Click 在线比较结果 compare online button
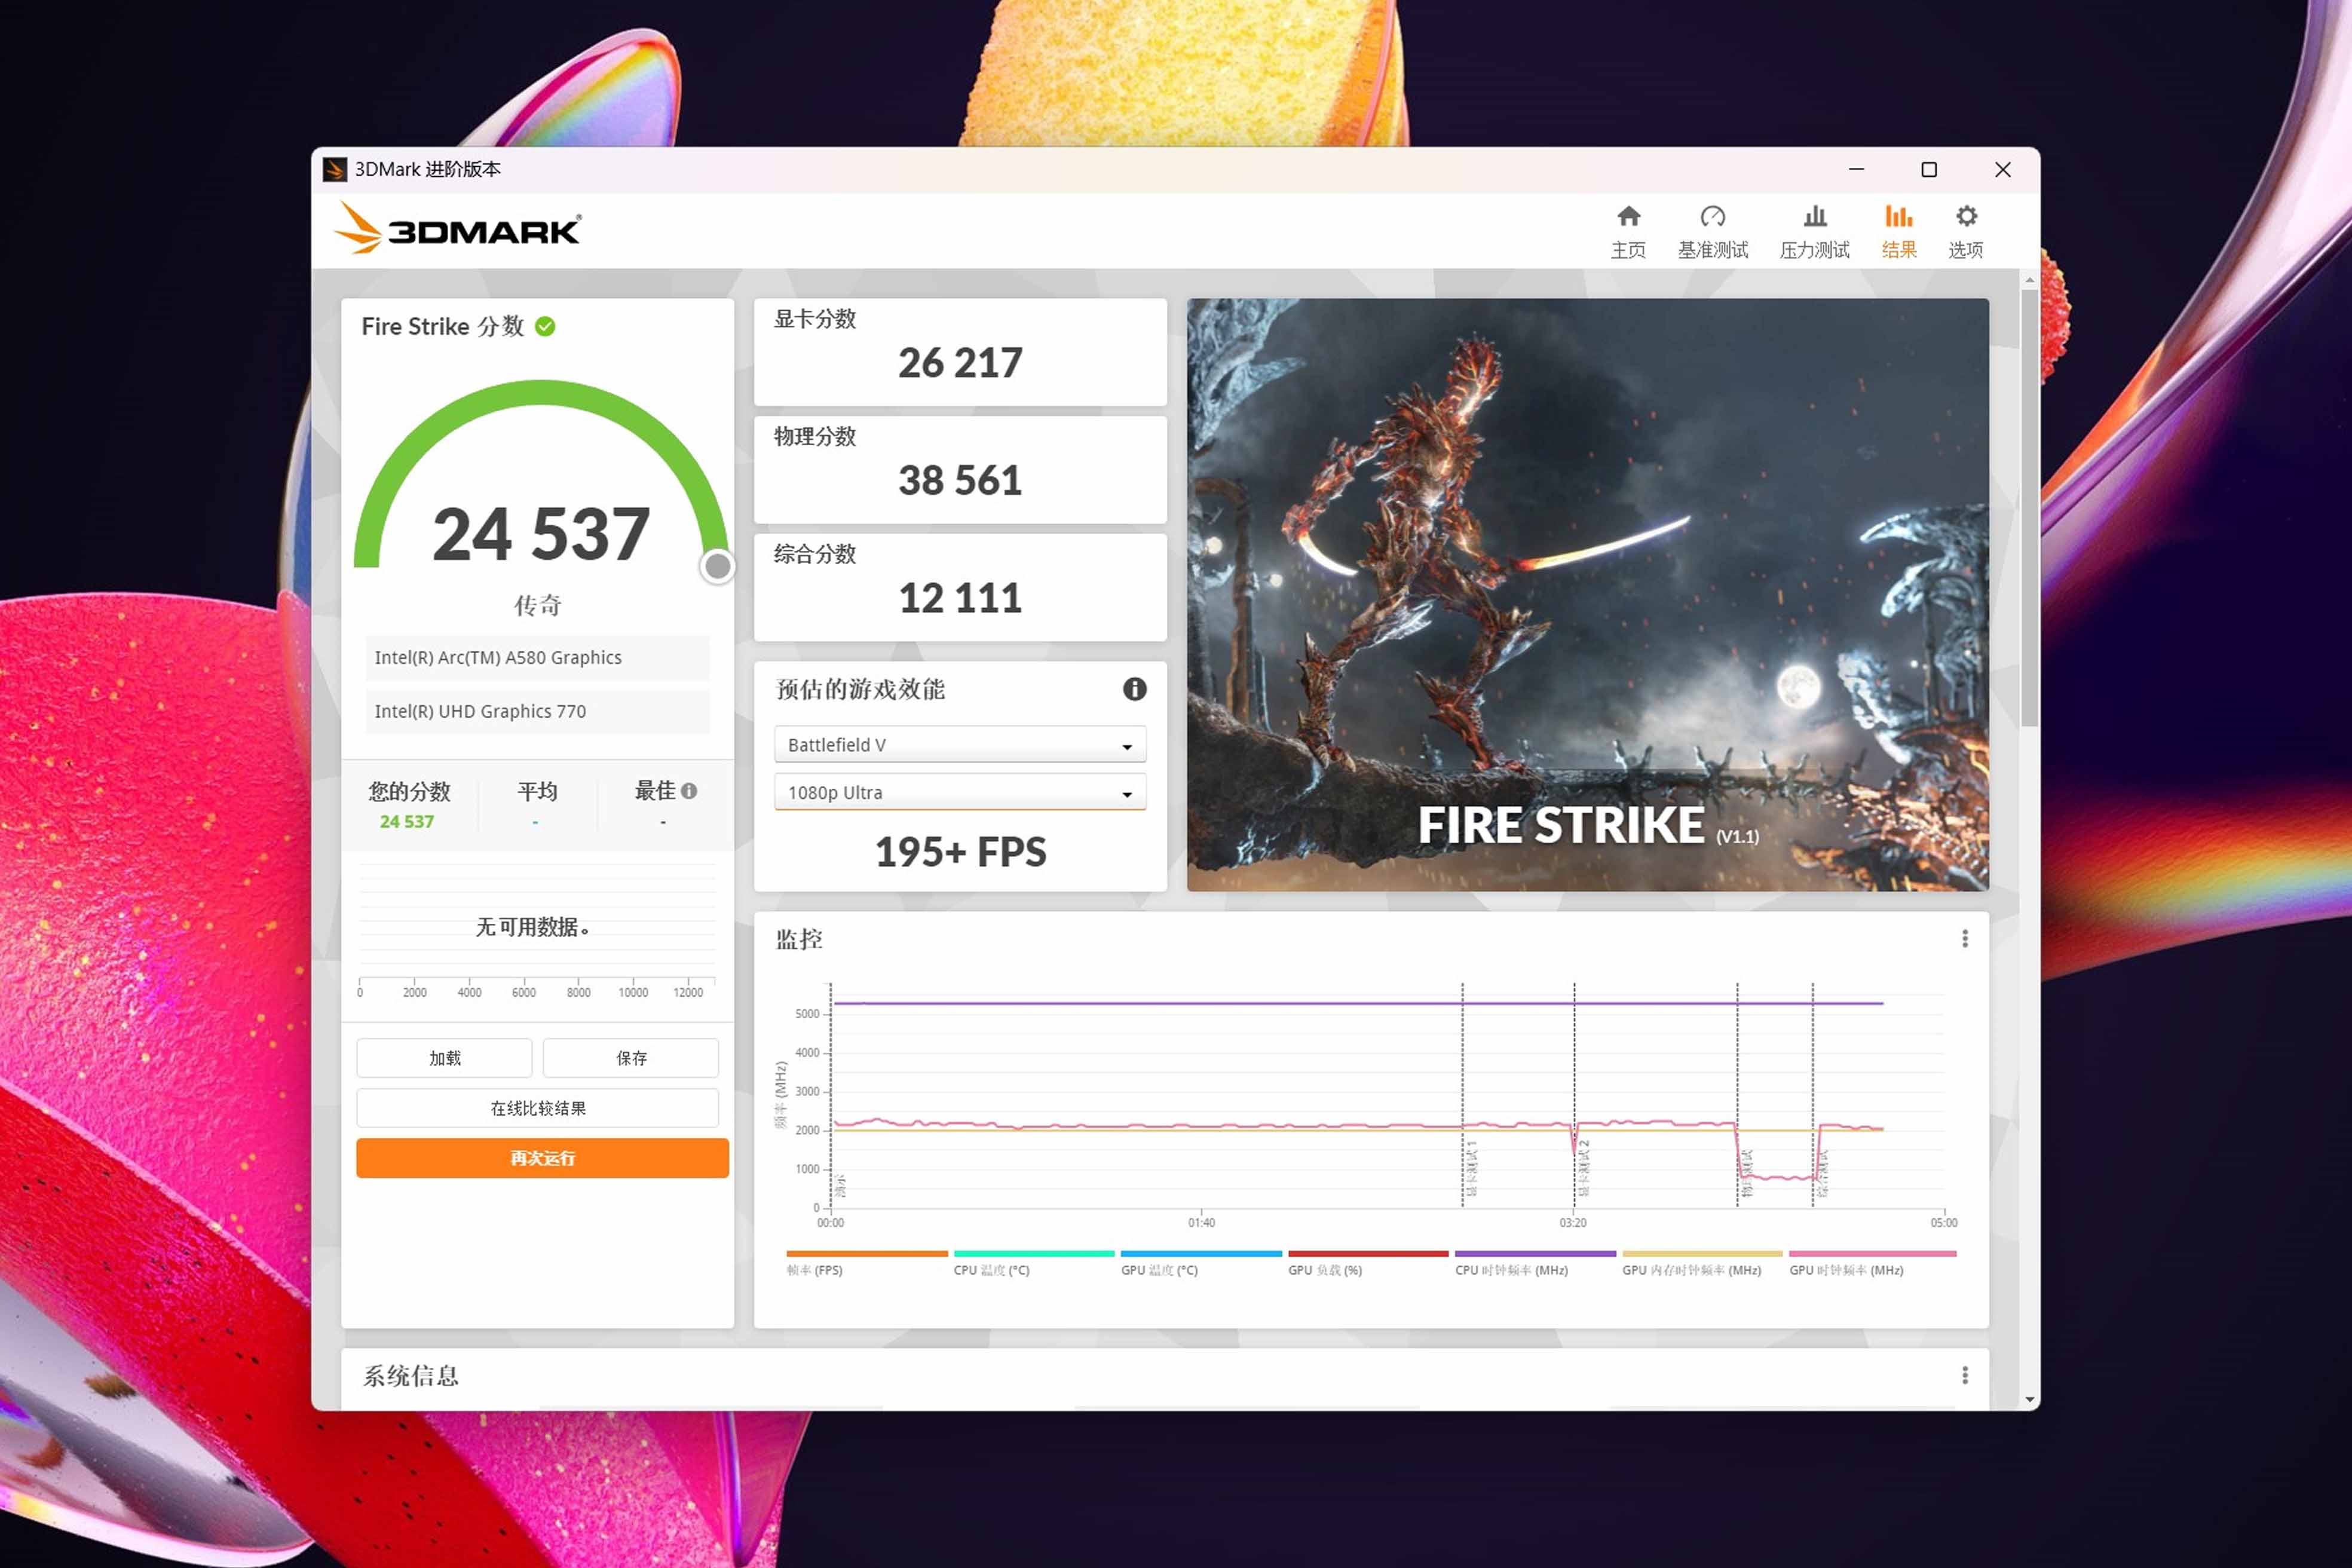The height and width of the screenshot is (1568, 2352). coord(538,1108)
